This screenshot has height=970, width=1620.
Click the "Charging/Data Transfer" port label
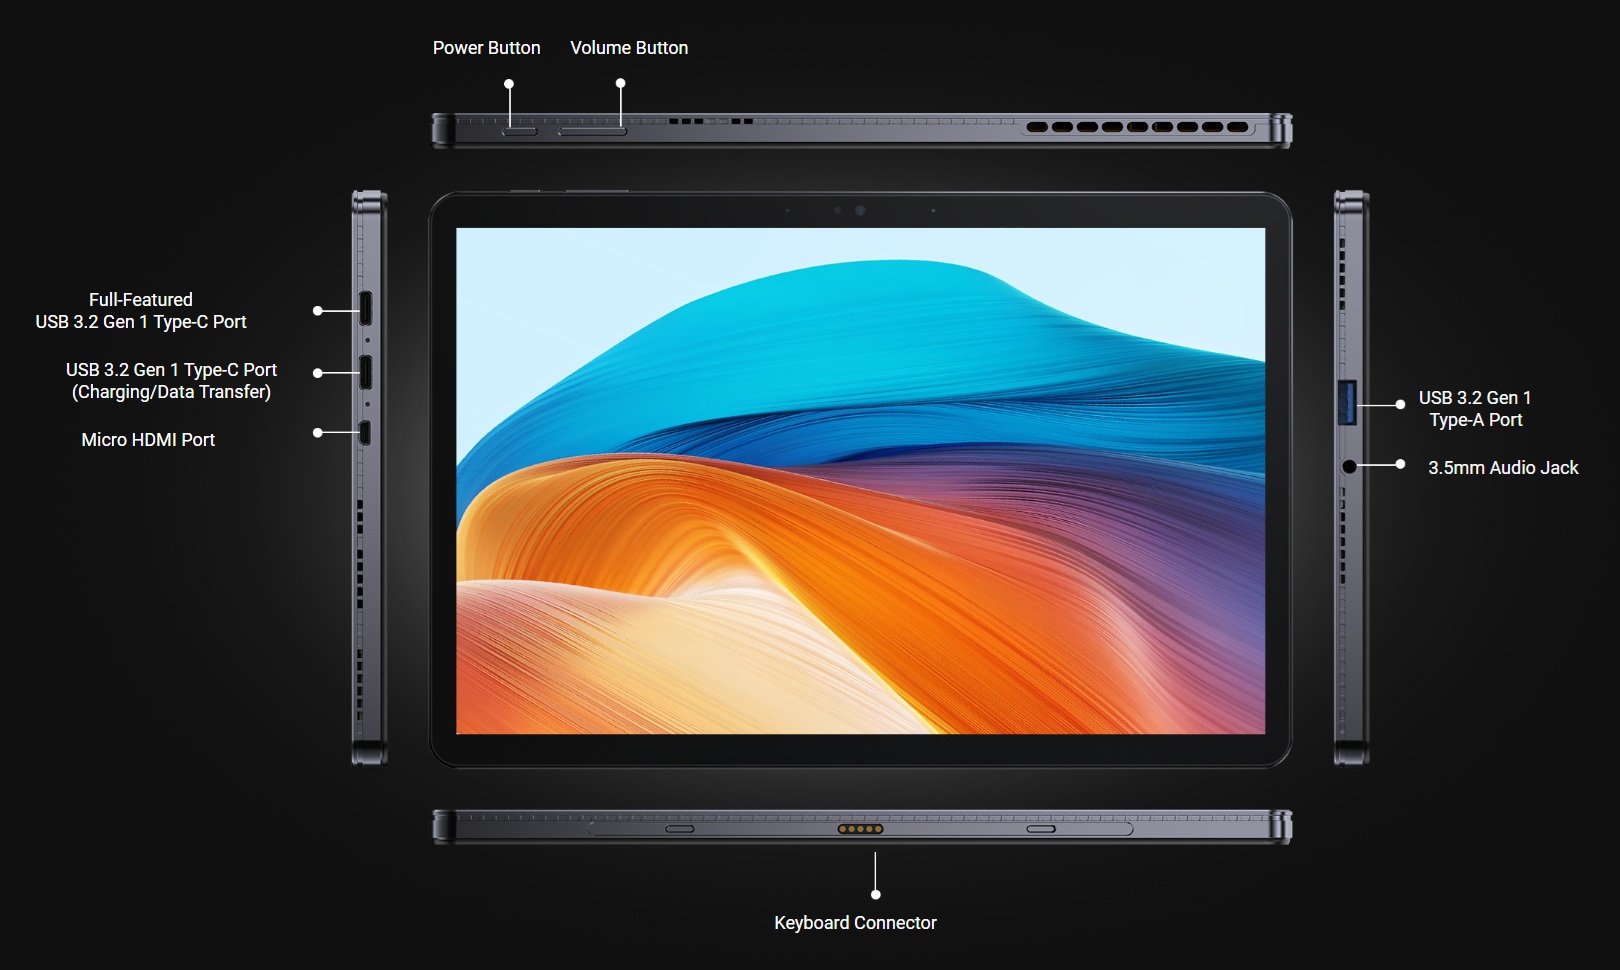pyautogui.click(x=171, y=392)
